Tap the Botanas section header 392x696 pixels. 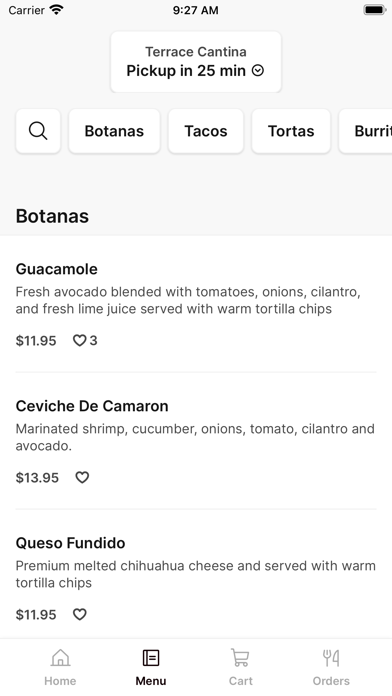(x=52, y=216)
